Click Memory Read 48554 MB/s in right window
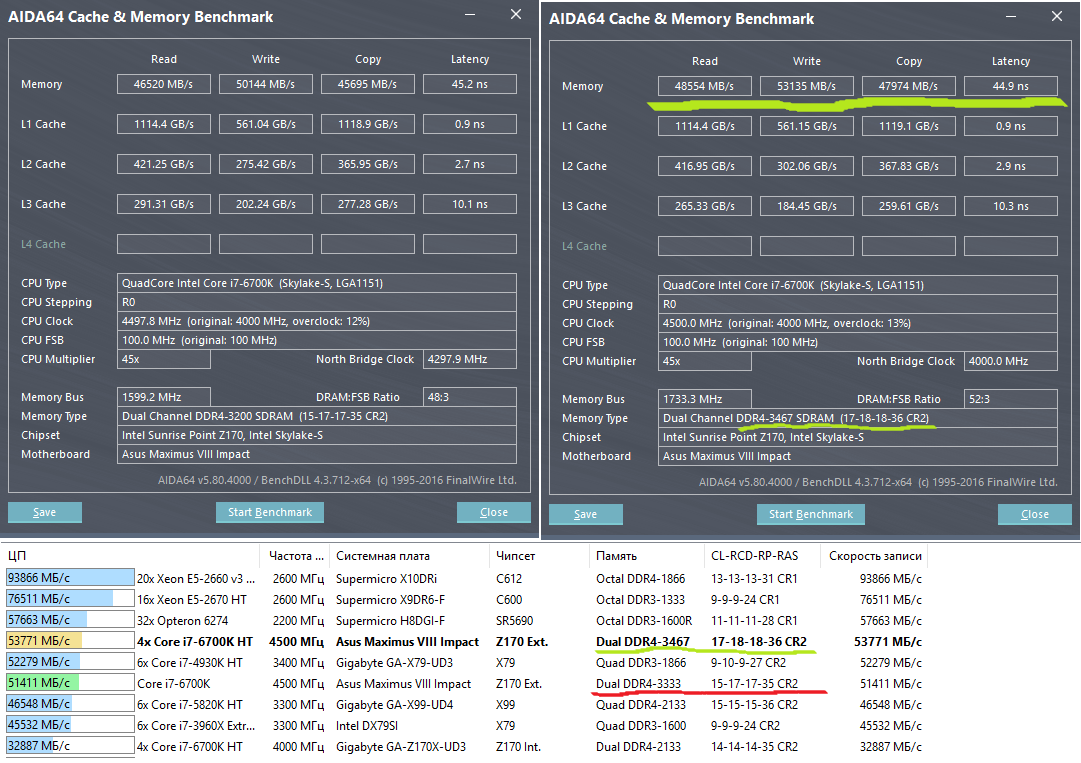1081x763 pixels. (705, 86)
